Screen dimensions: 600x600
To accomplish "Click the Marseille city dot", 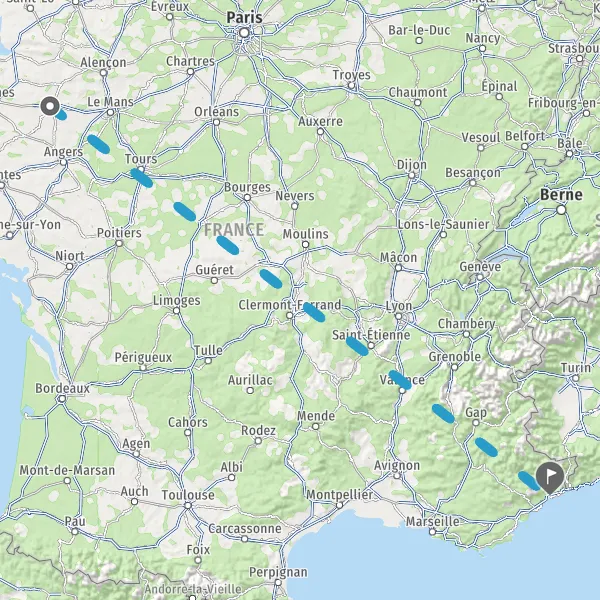I will 432,532.
